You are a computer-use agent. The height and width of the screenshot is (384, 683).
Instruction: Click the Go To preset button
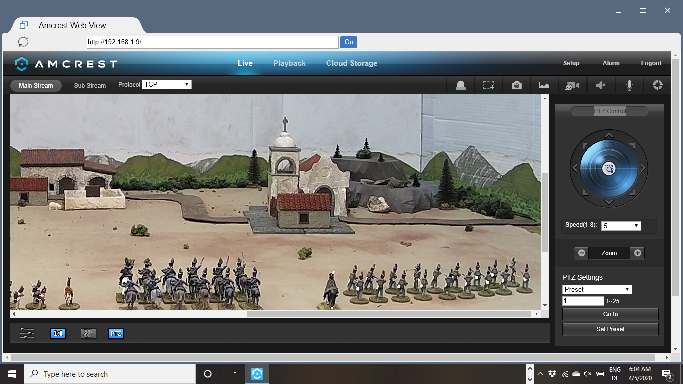click(x=610, y=314)
